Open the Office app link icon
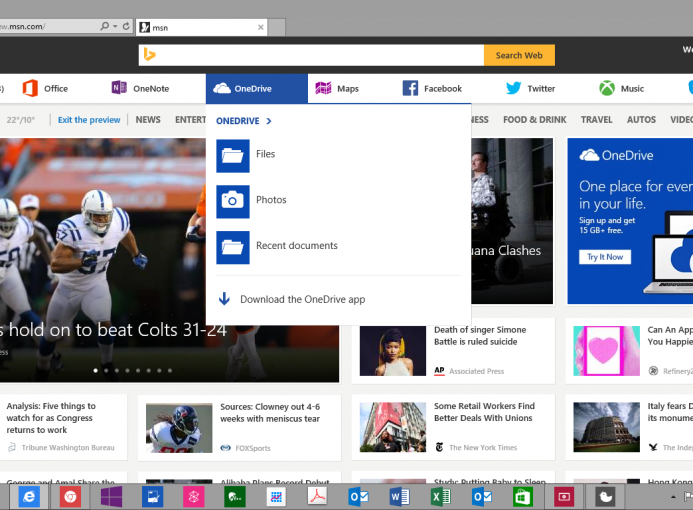 coord(30,88)
